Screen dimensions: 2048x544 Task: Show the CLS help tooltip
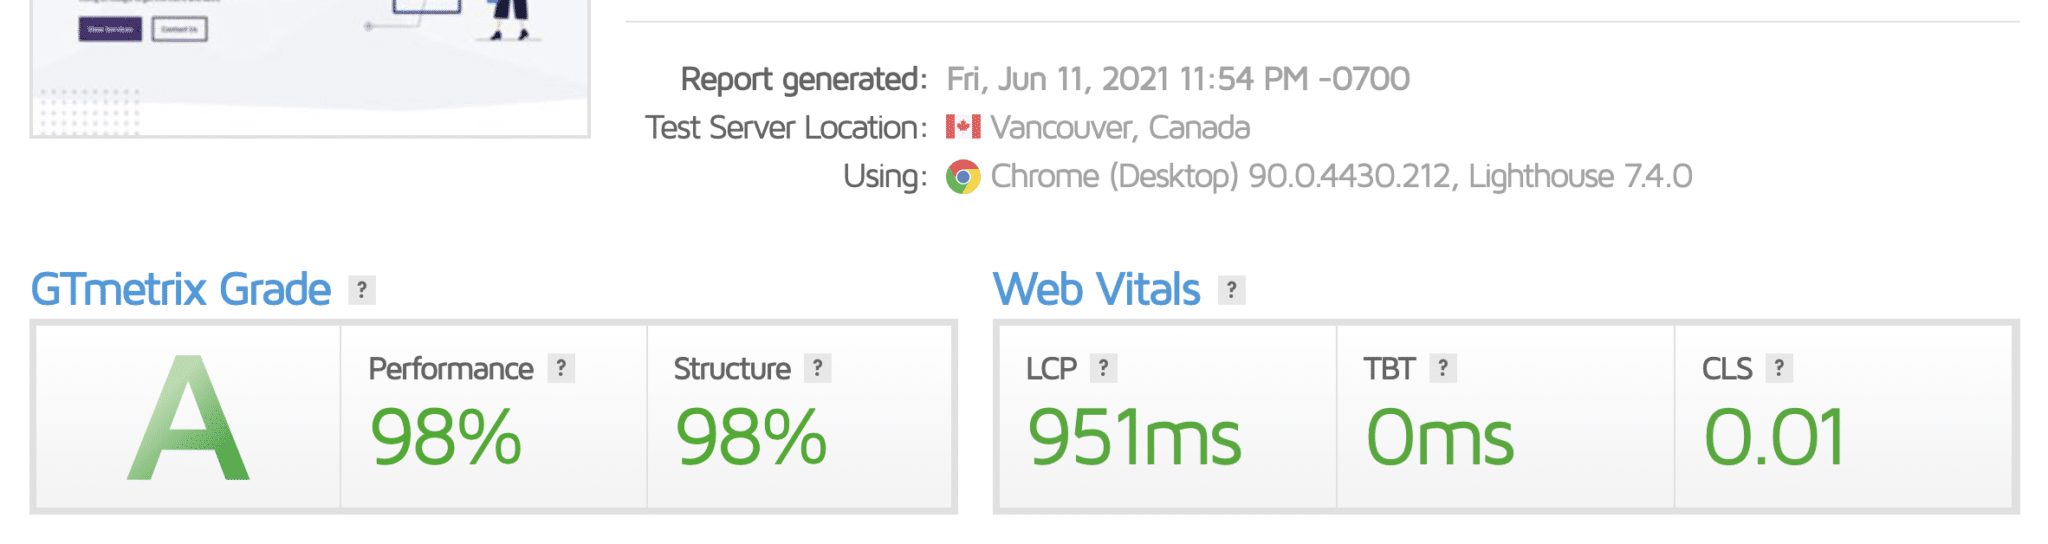(x=1779, y=368)
